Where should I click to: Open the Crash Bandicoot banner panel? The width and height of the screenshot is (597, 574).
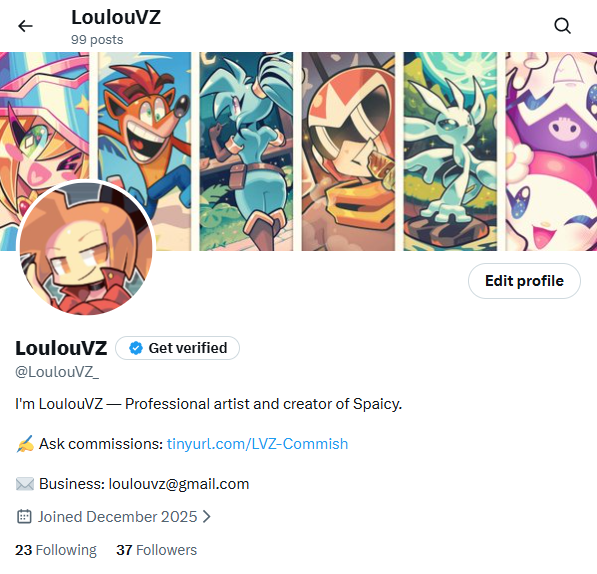144,151
